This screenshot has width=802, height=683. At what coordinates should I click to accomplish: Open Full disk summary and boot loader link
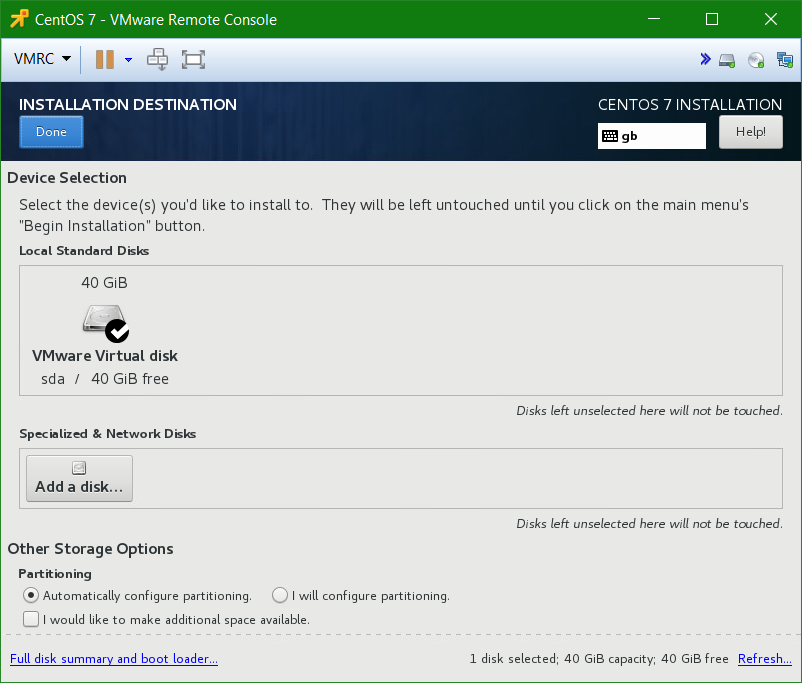[x=114, y=658]
